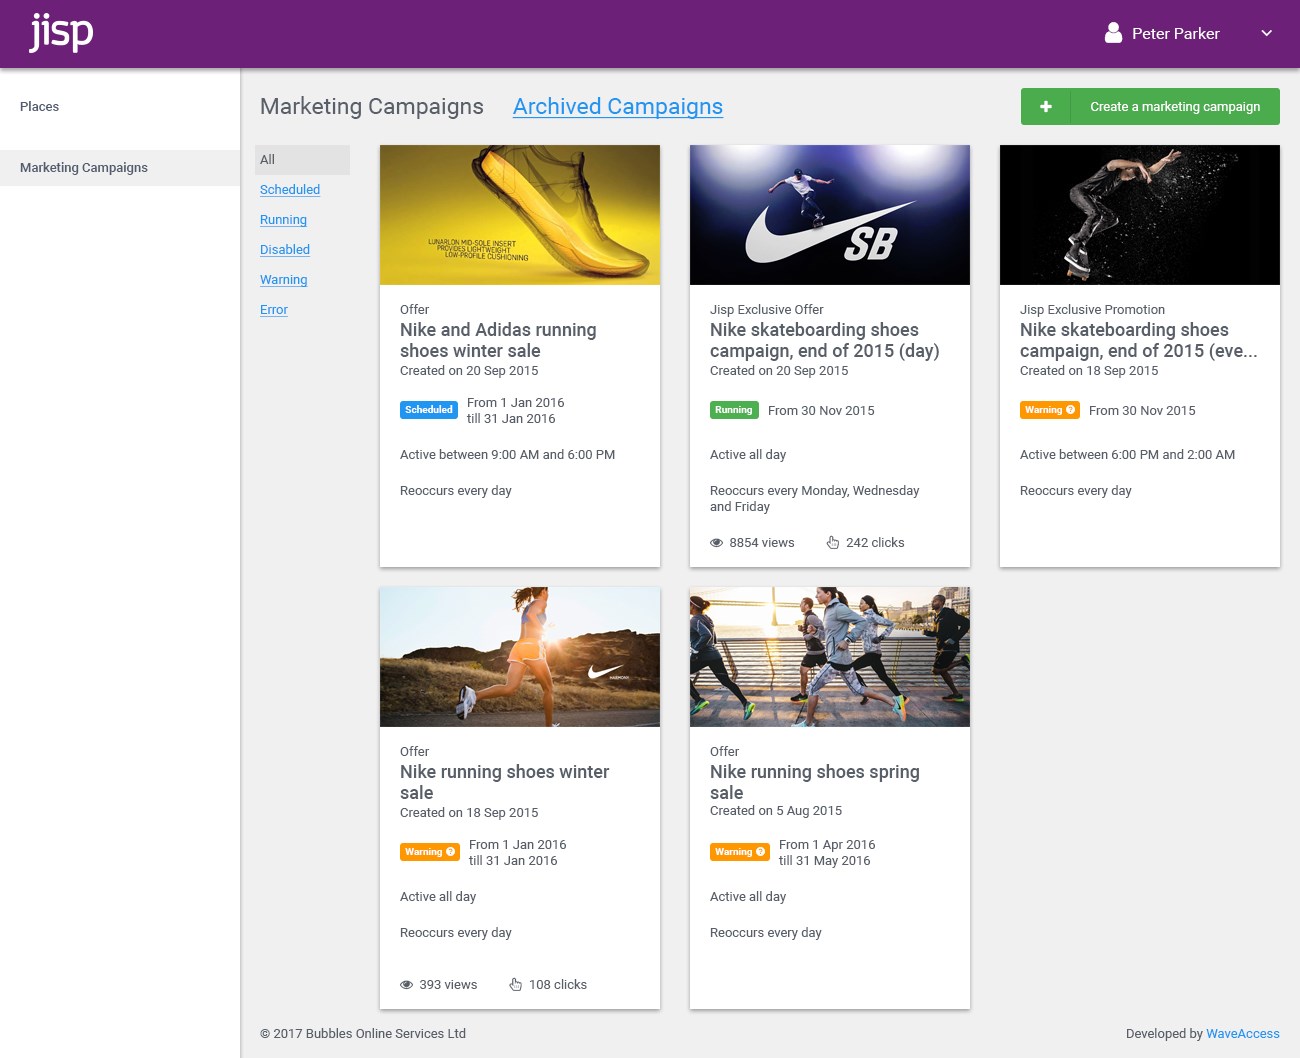1300x1058 pixels.
Task: Open the Nike SB skateboarder image
Action: [830, 215]
